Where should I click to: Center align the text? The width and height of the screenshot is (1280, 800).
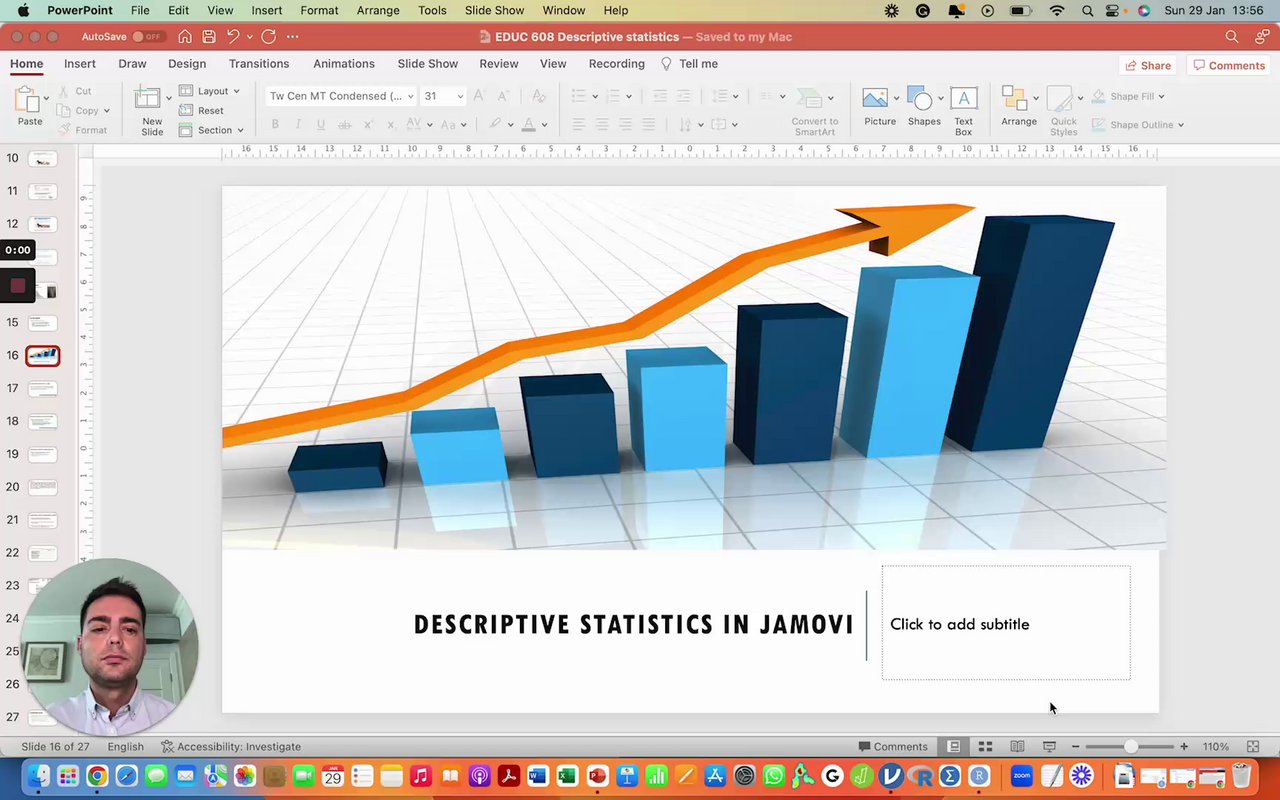[x=602, y=125]
